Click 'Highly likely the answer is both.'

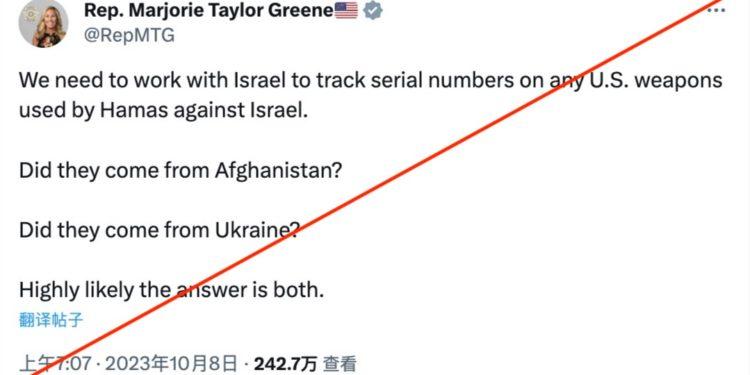click(x=172, y=290)
